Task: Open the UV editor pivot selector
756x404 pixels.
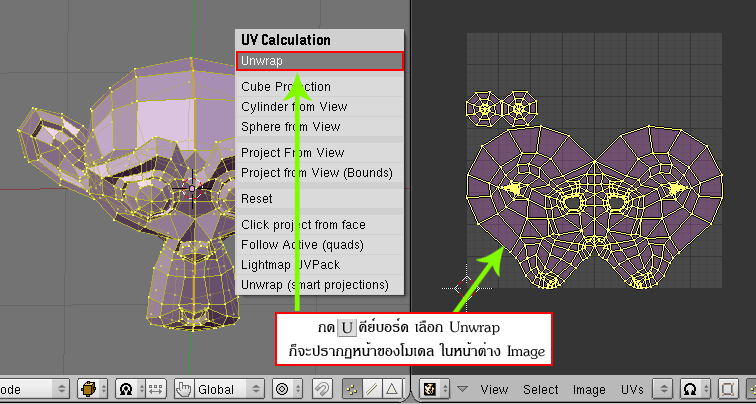Action: 695,389
